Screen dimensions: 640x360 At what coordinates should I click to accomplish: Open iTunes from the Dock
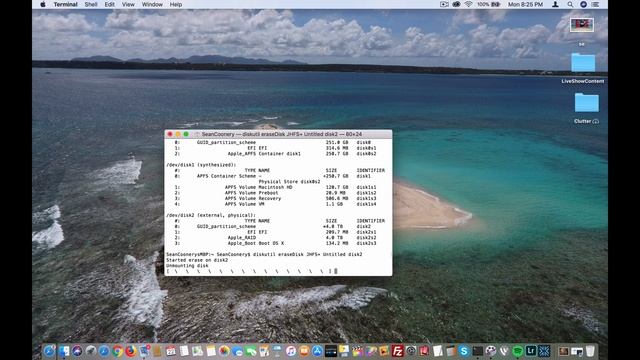[291, 351]
